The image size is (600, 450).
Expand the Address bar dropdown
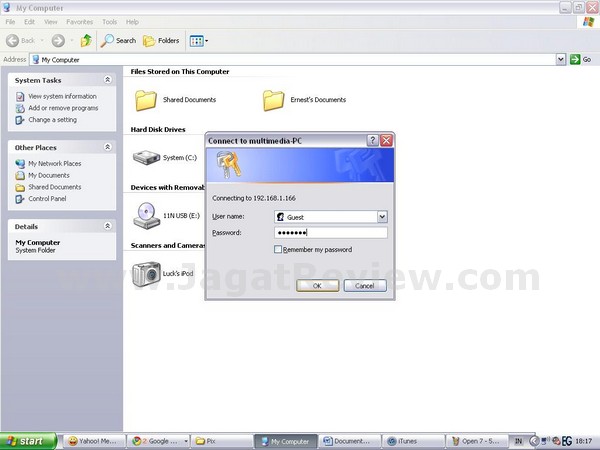click(x=561, y=59)
